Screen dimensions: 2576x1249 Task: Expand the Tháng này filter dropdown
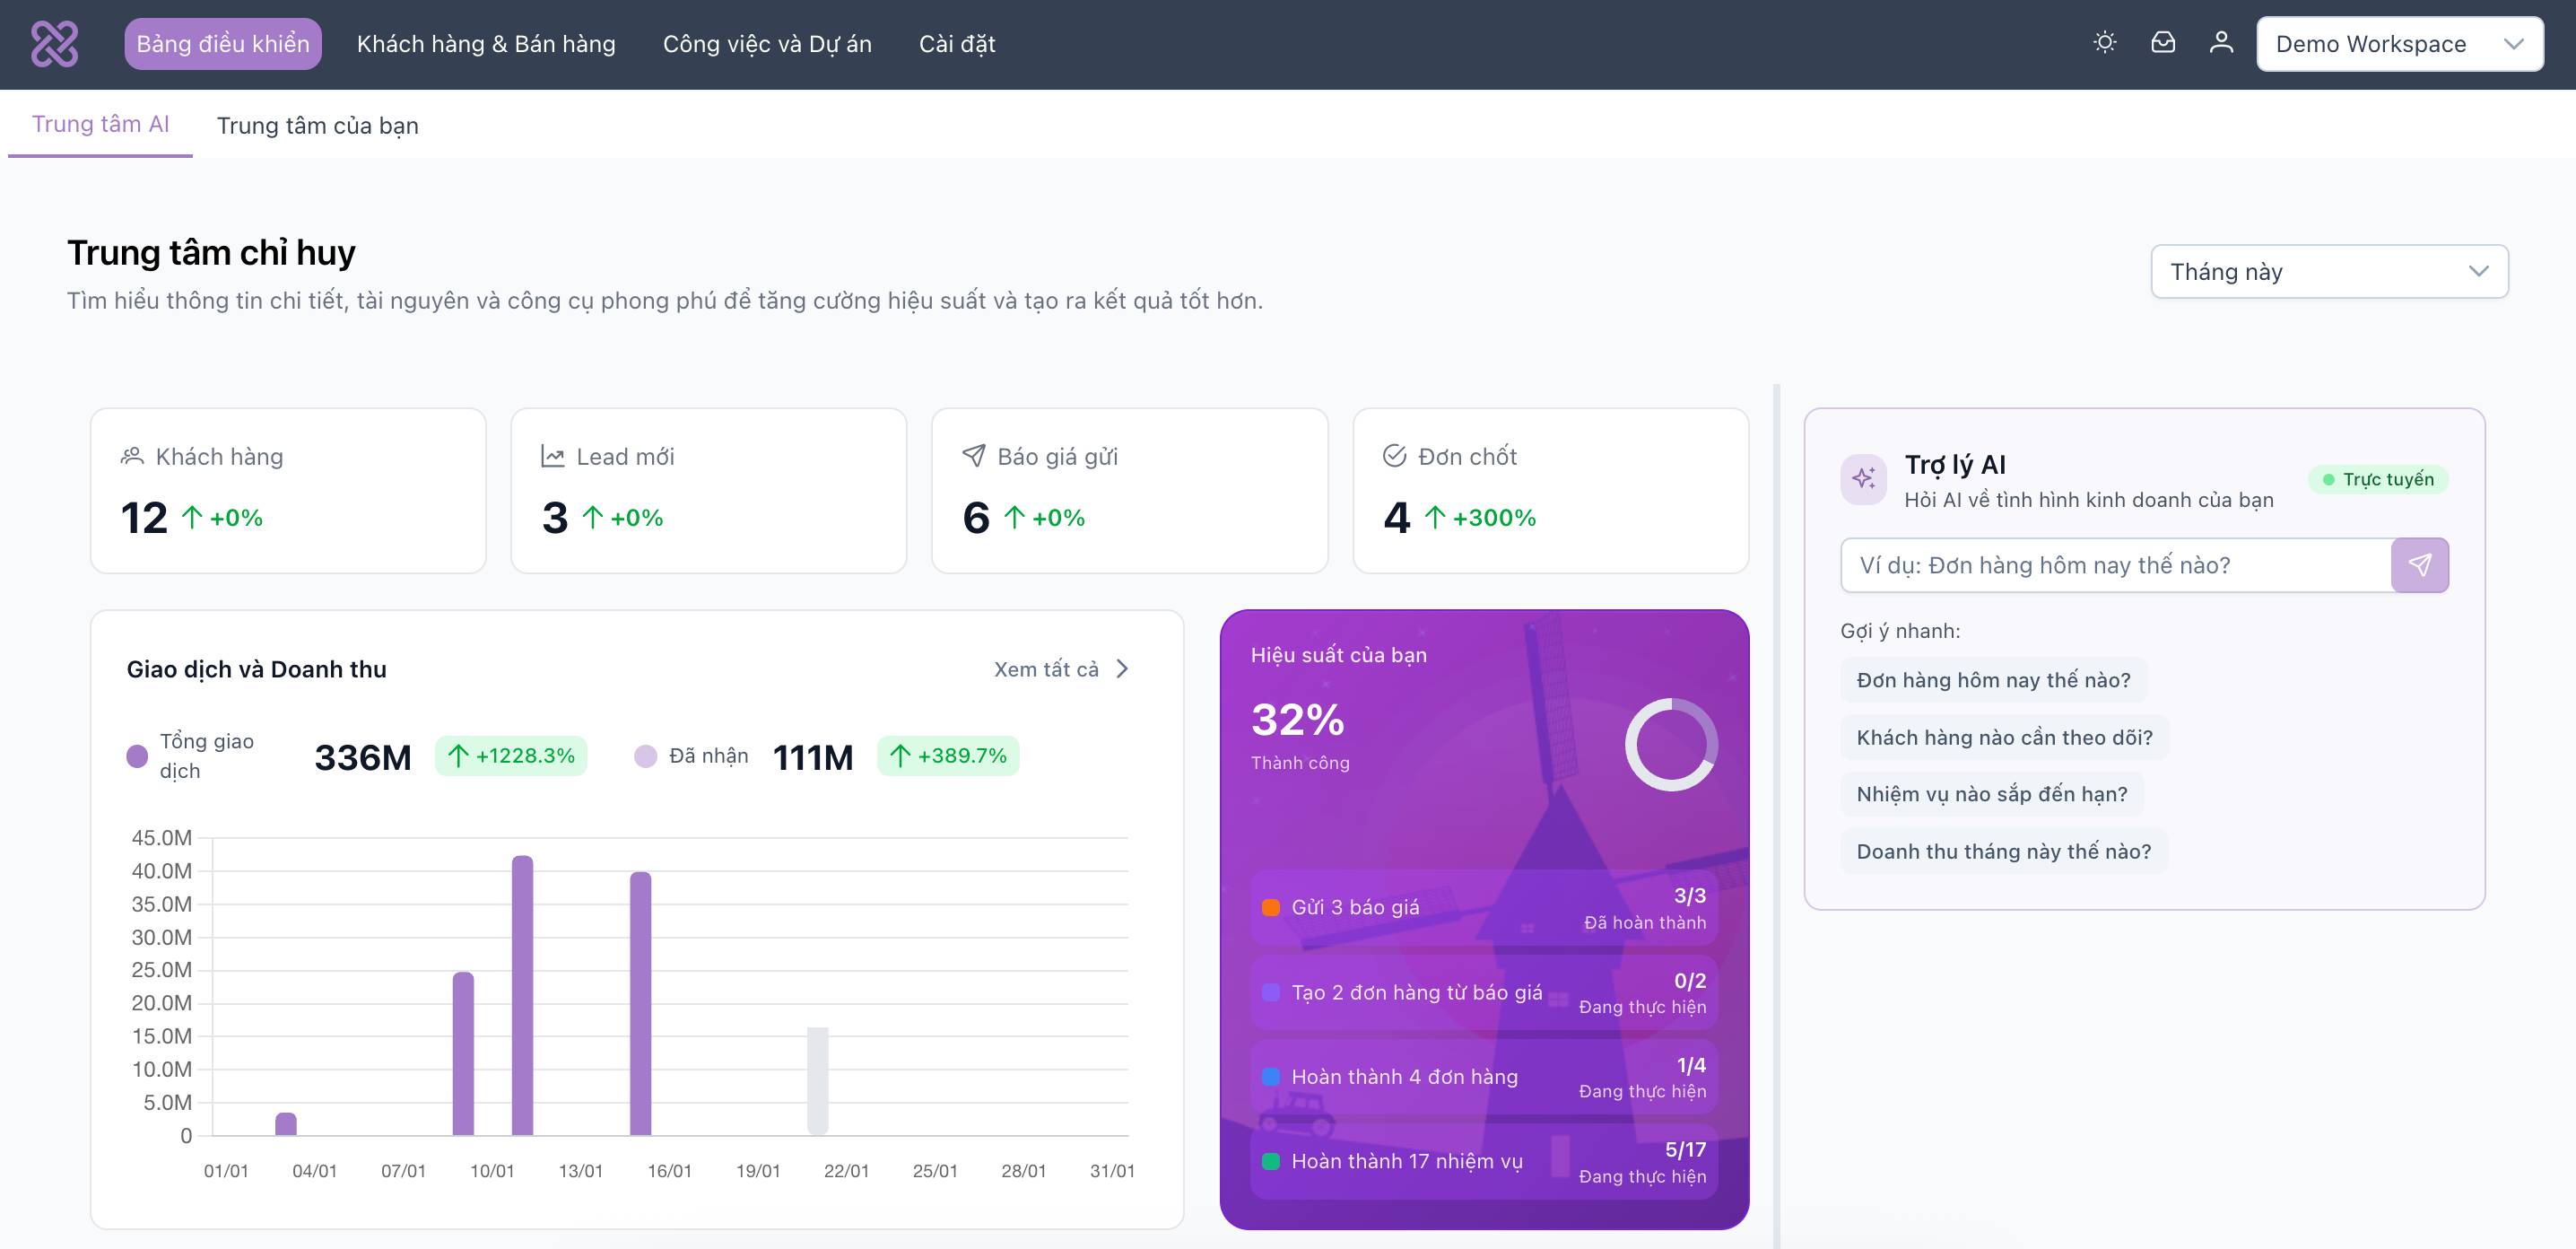click(2328, 271)
